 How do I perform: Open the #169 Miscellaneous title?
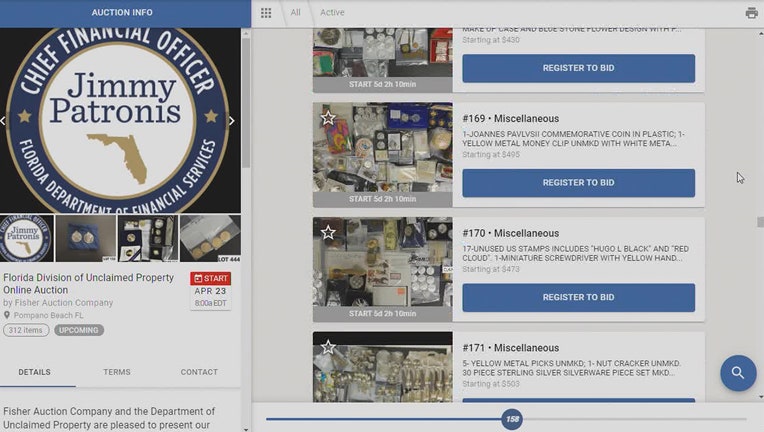point(511,118)
